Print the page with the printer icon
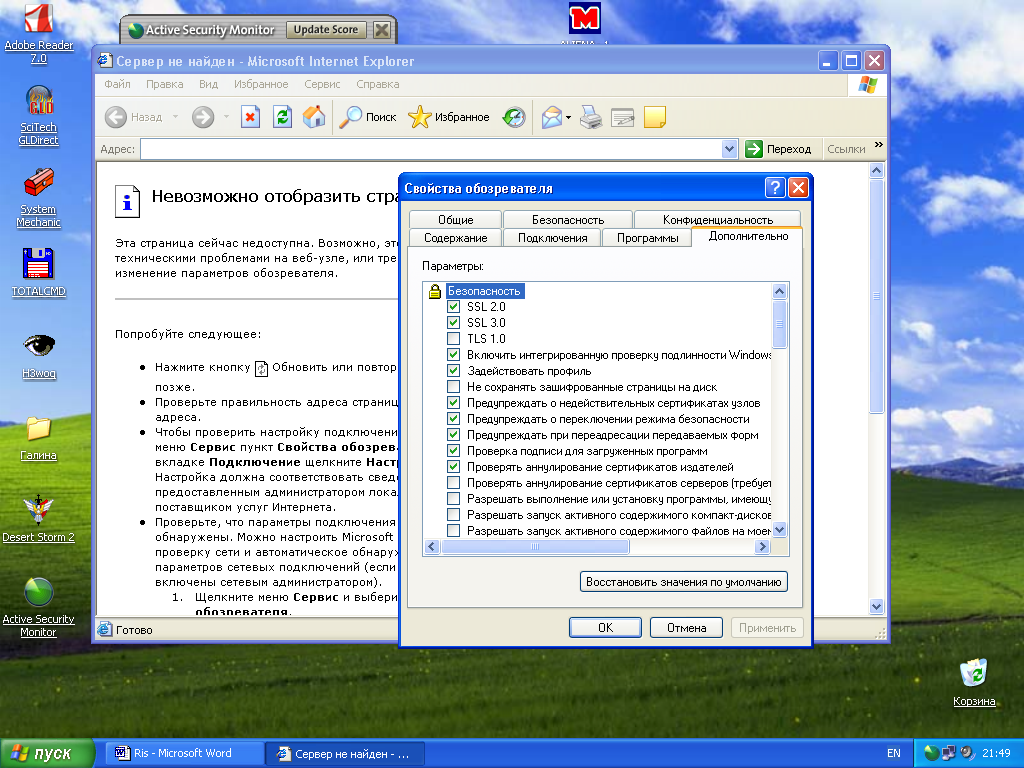The width and height of the screenshot is (1024, 768). click(x=591, y=118)
